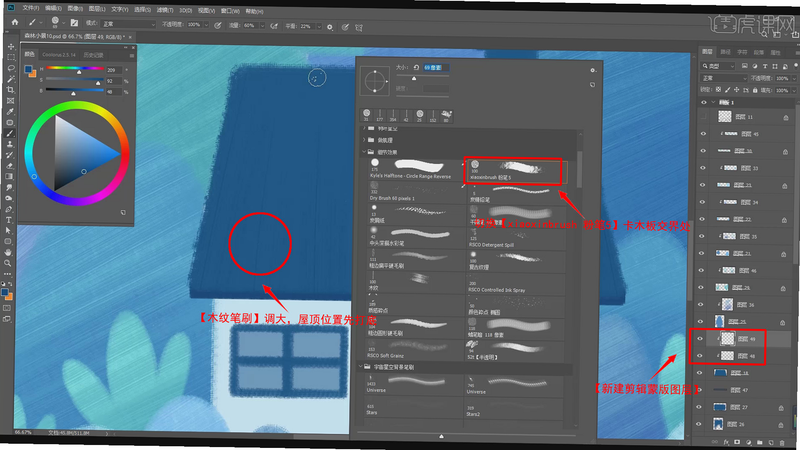Show hidden layer 图层 11 visibility box

click(704, 117)
